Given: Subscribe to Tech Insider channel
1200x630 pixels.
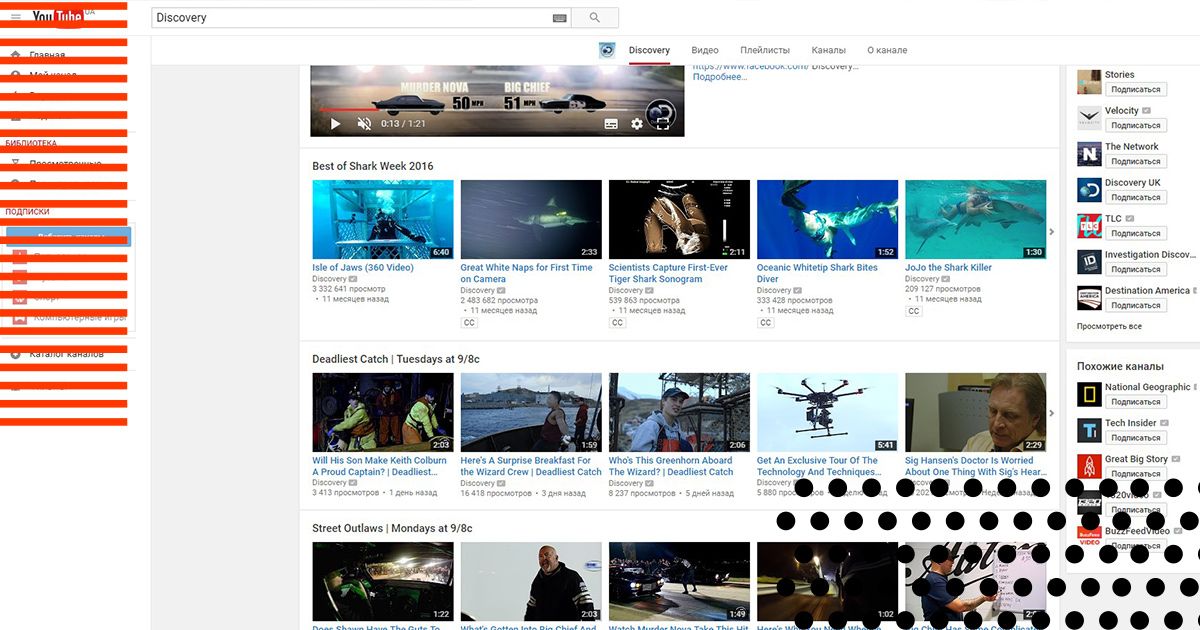Looking at the screenshot, I should click(x=1136, y=438).
